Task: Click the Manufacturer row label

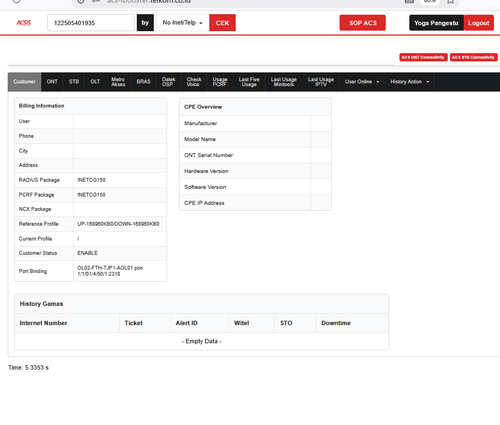Action: pyautogui.click(x=200, y=123)
